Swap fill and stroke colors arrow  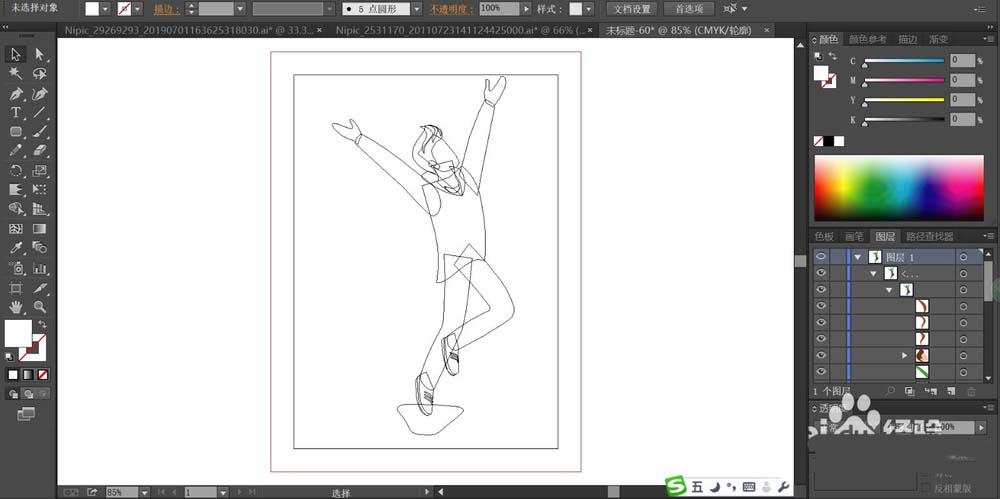pyautogui.click(x=42, y=325)
